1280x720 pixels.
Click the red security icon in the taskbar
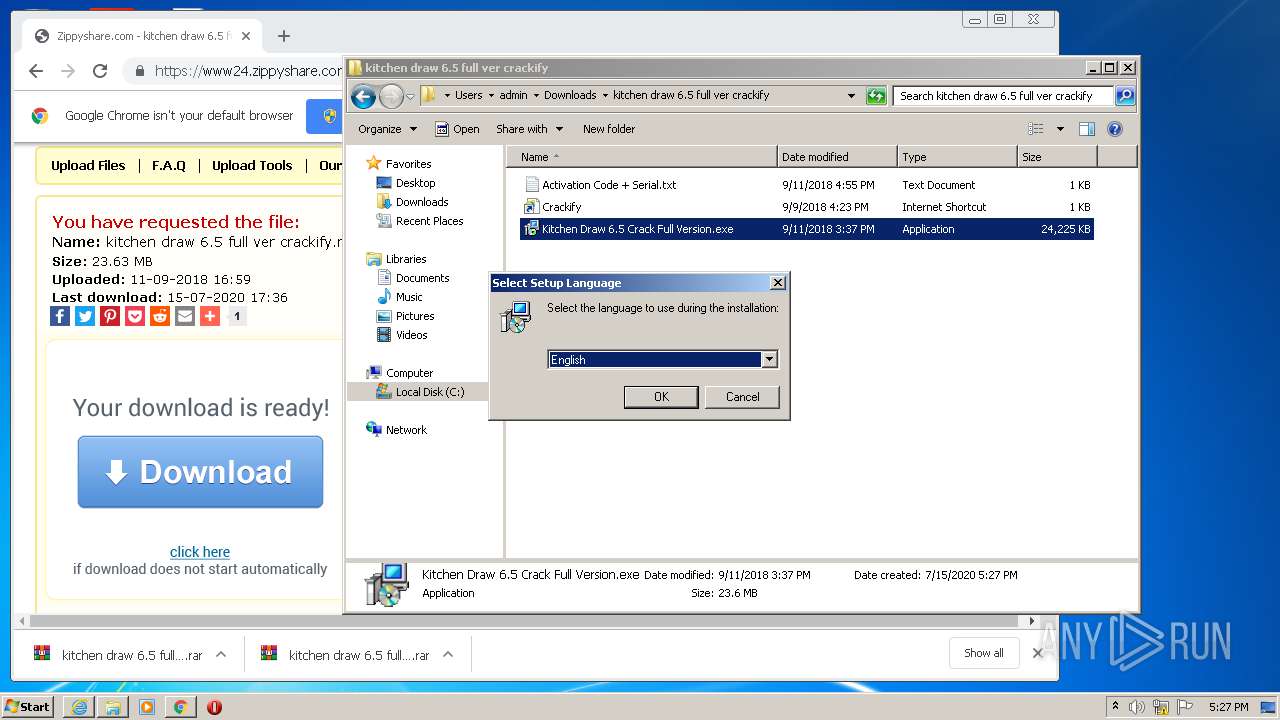(214, 707)
